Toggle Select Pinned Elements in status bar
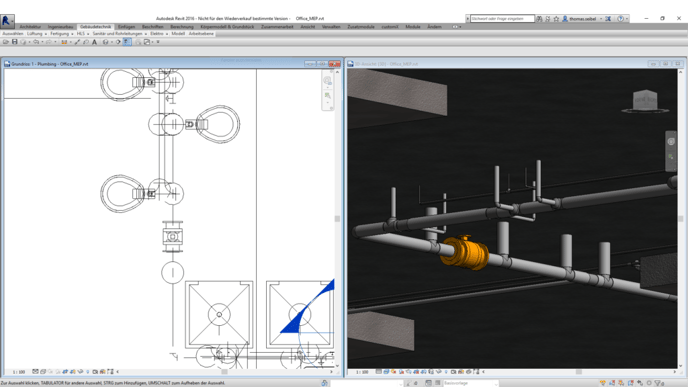The width and height of the screenshot is (688, 387). coord(621,383)
